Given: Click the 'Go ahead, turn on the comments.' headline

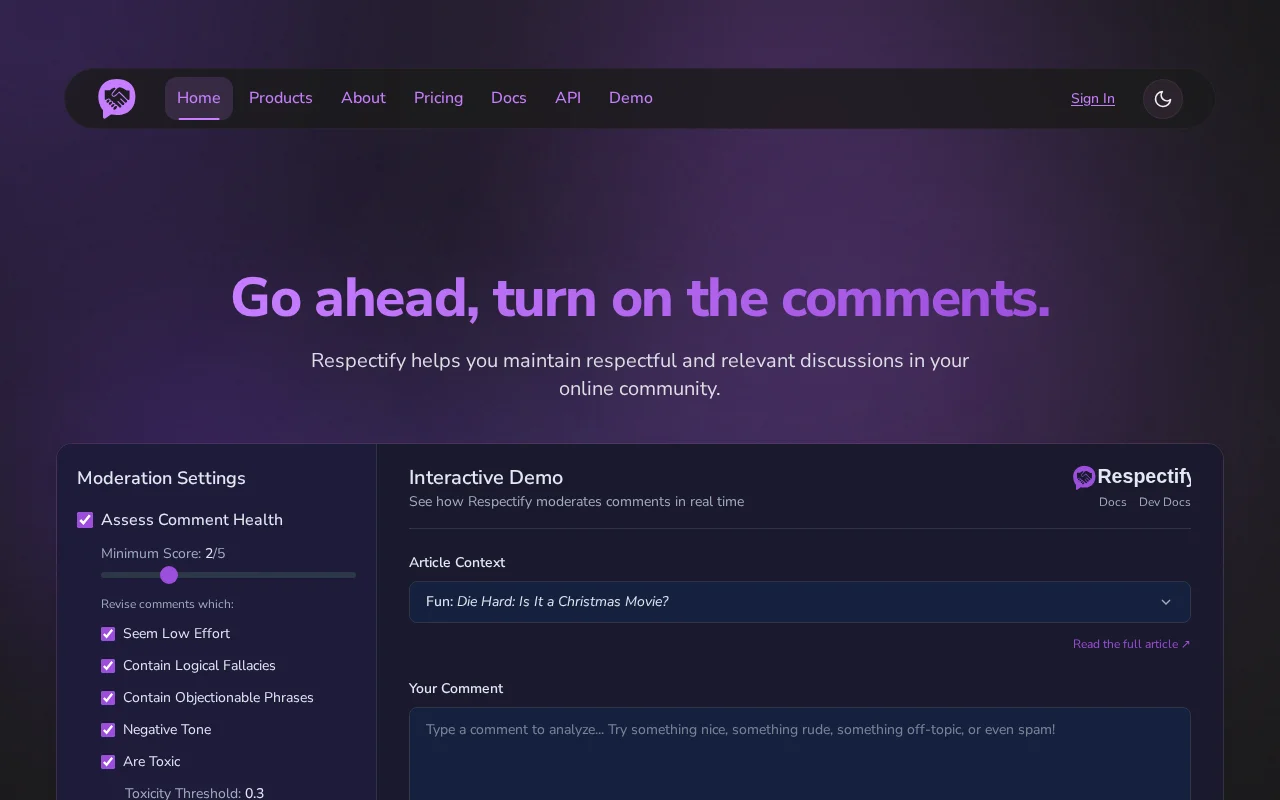Looking at the screenshot, I should pos(640,298).
